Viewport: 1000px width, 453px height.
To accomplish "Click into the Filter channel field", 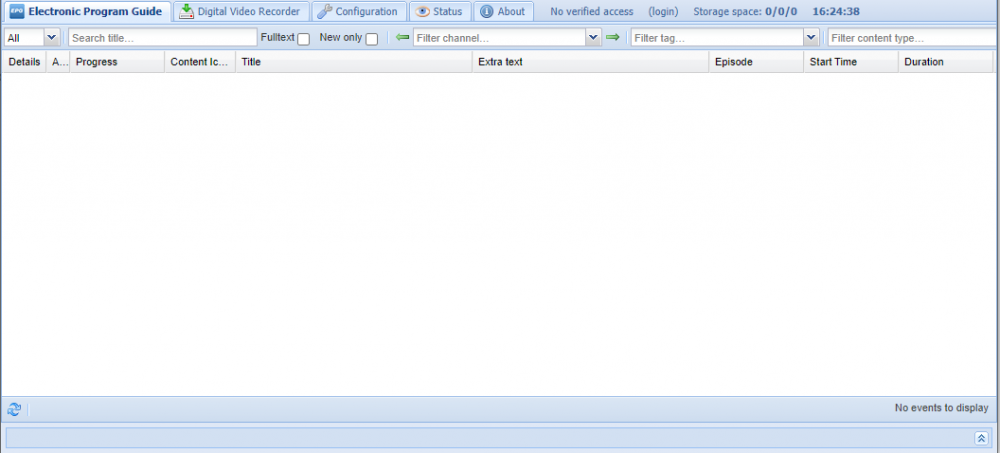I will click(x=499, y=38).
